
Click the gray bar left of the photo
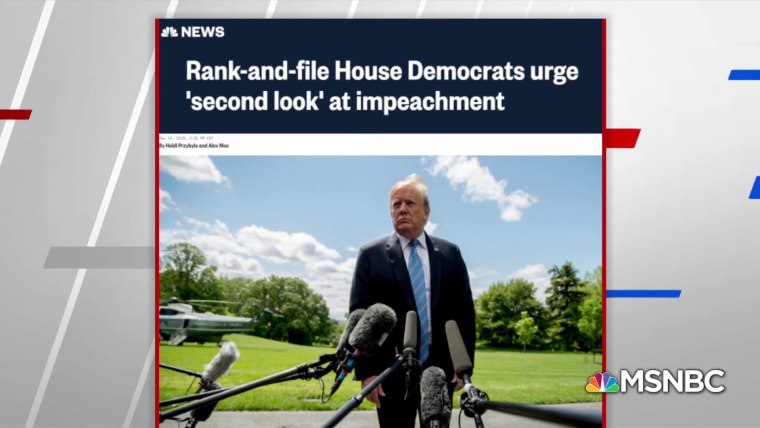(100, 257)
